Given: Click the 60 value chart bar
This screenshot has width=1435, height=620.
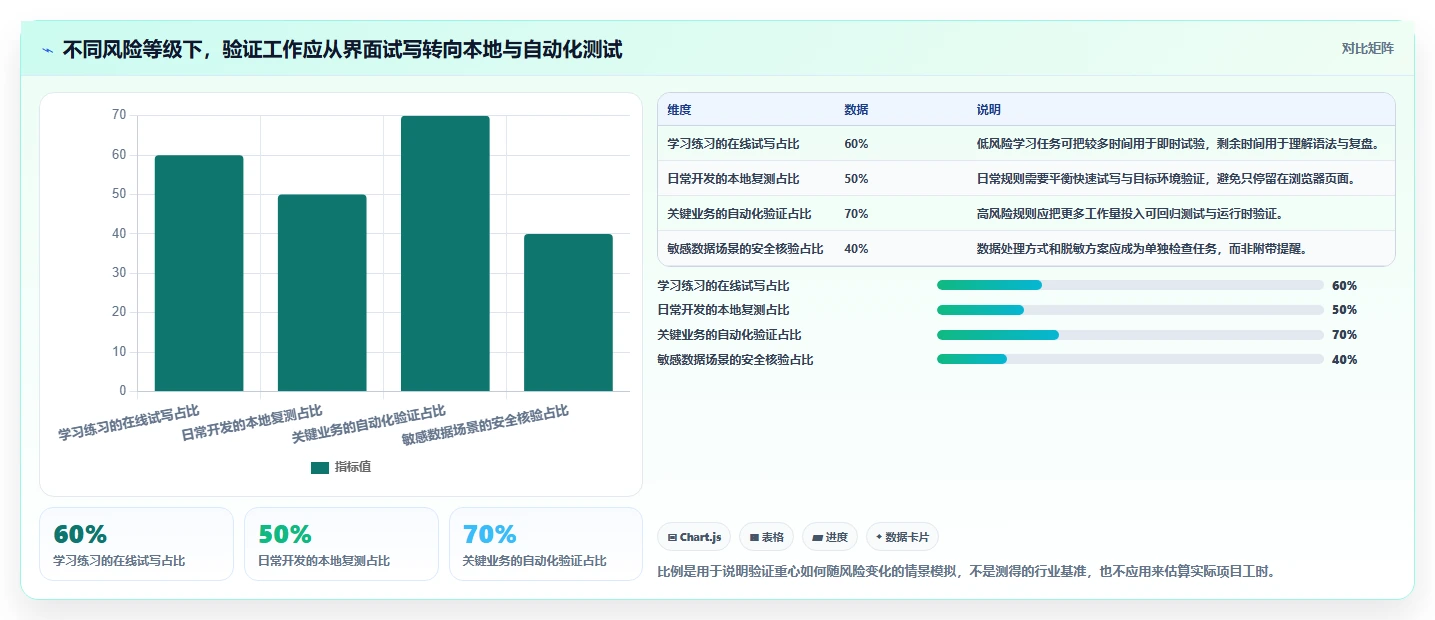Looking at the screenshot, I should pos(199,273).
